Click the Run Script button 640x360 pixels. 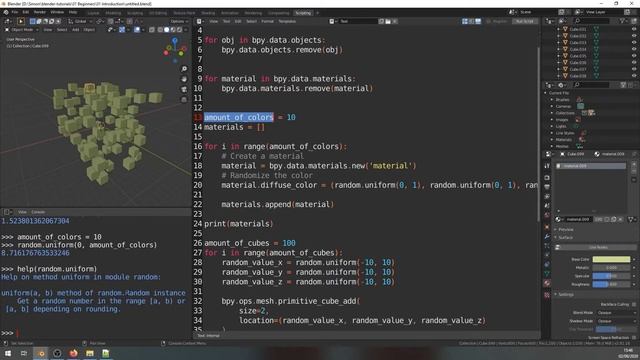pyautogui.click(x=524, y=21)
